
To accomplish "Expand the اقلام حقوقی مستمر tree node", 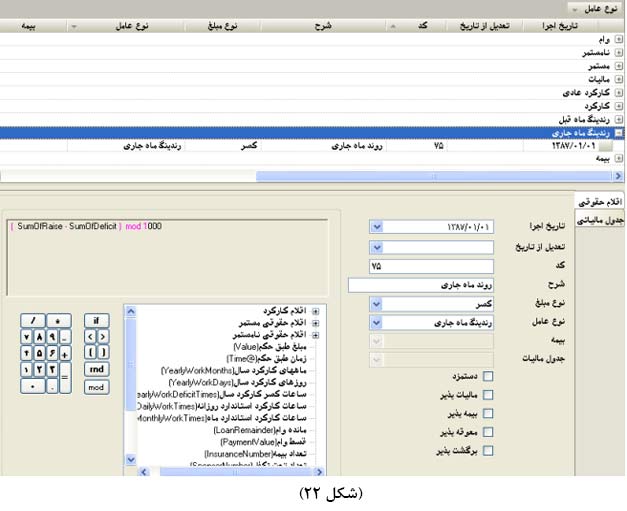I will click(315, 323).
